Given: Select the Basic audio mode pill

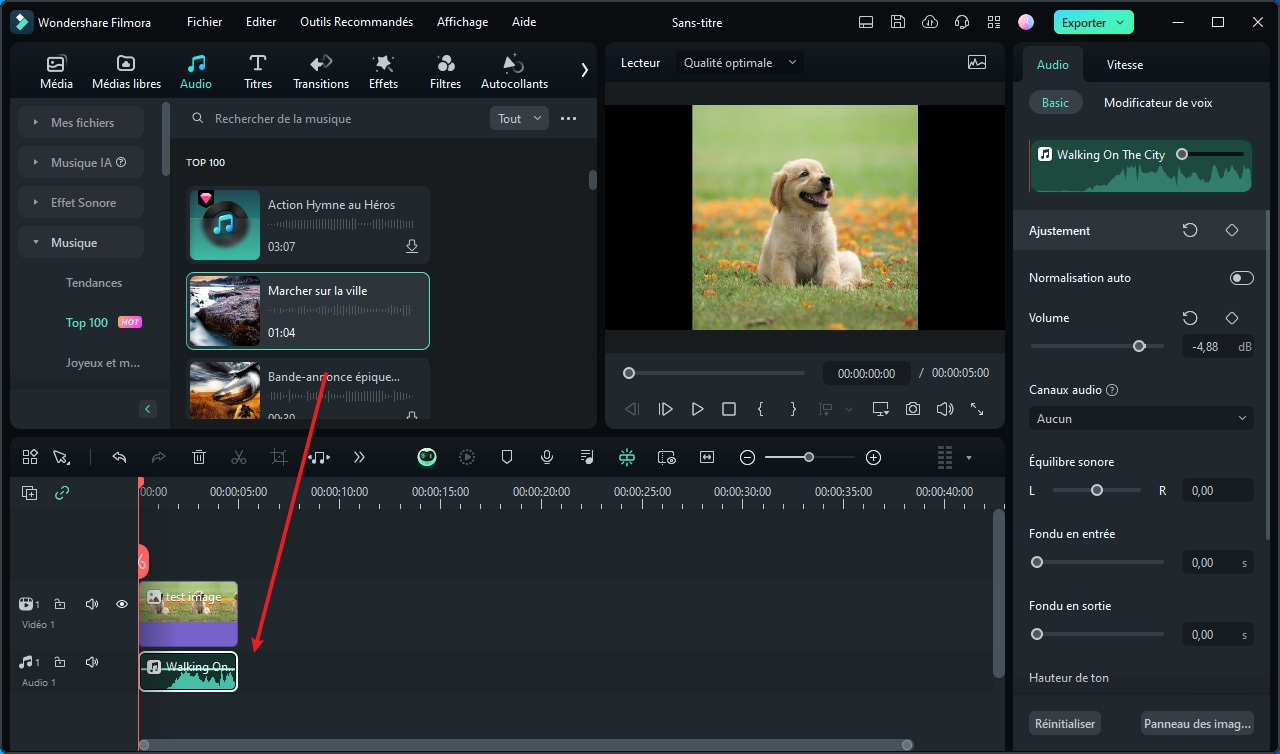Looking at the screenshot, I should click(x=1055, y=103).
